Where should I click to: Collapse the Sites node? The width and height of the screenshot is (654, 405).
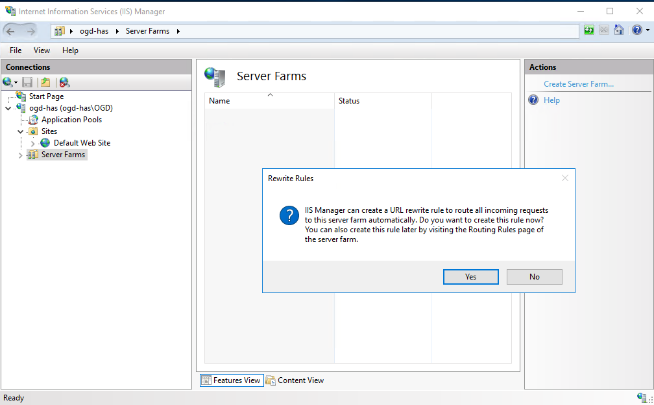click(x=20, y=132)
